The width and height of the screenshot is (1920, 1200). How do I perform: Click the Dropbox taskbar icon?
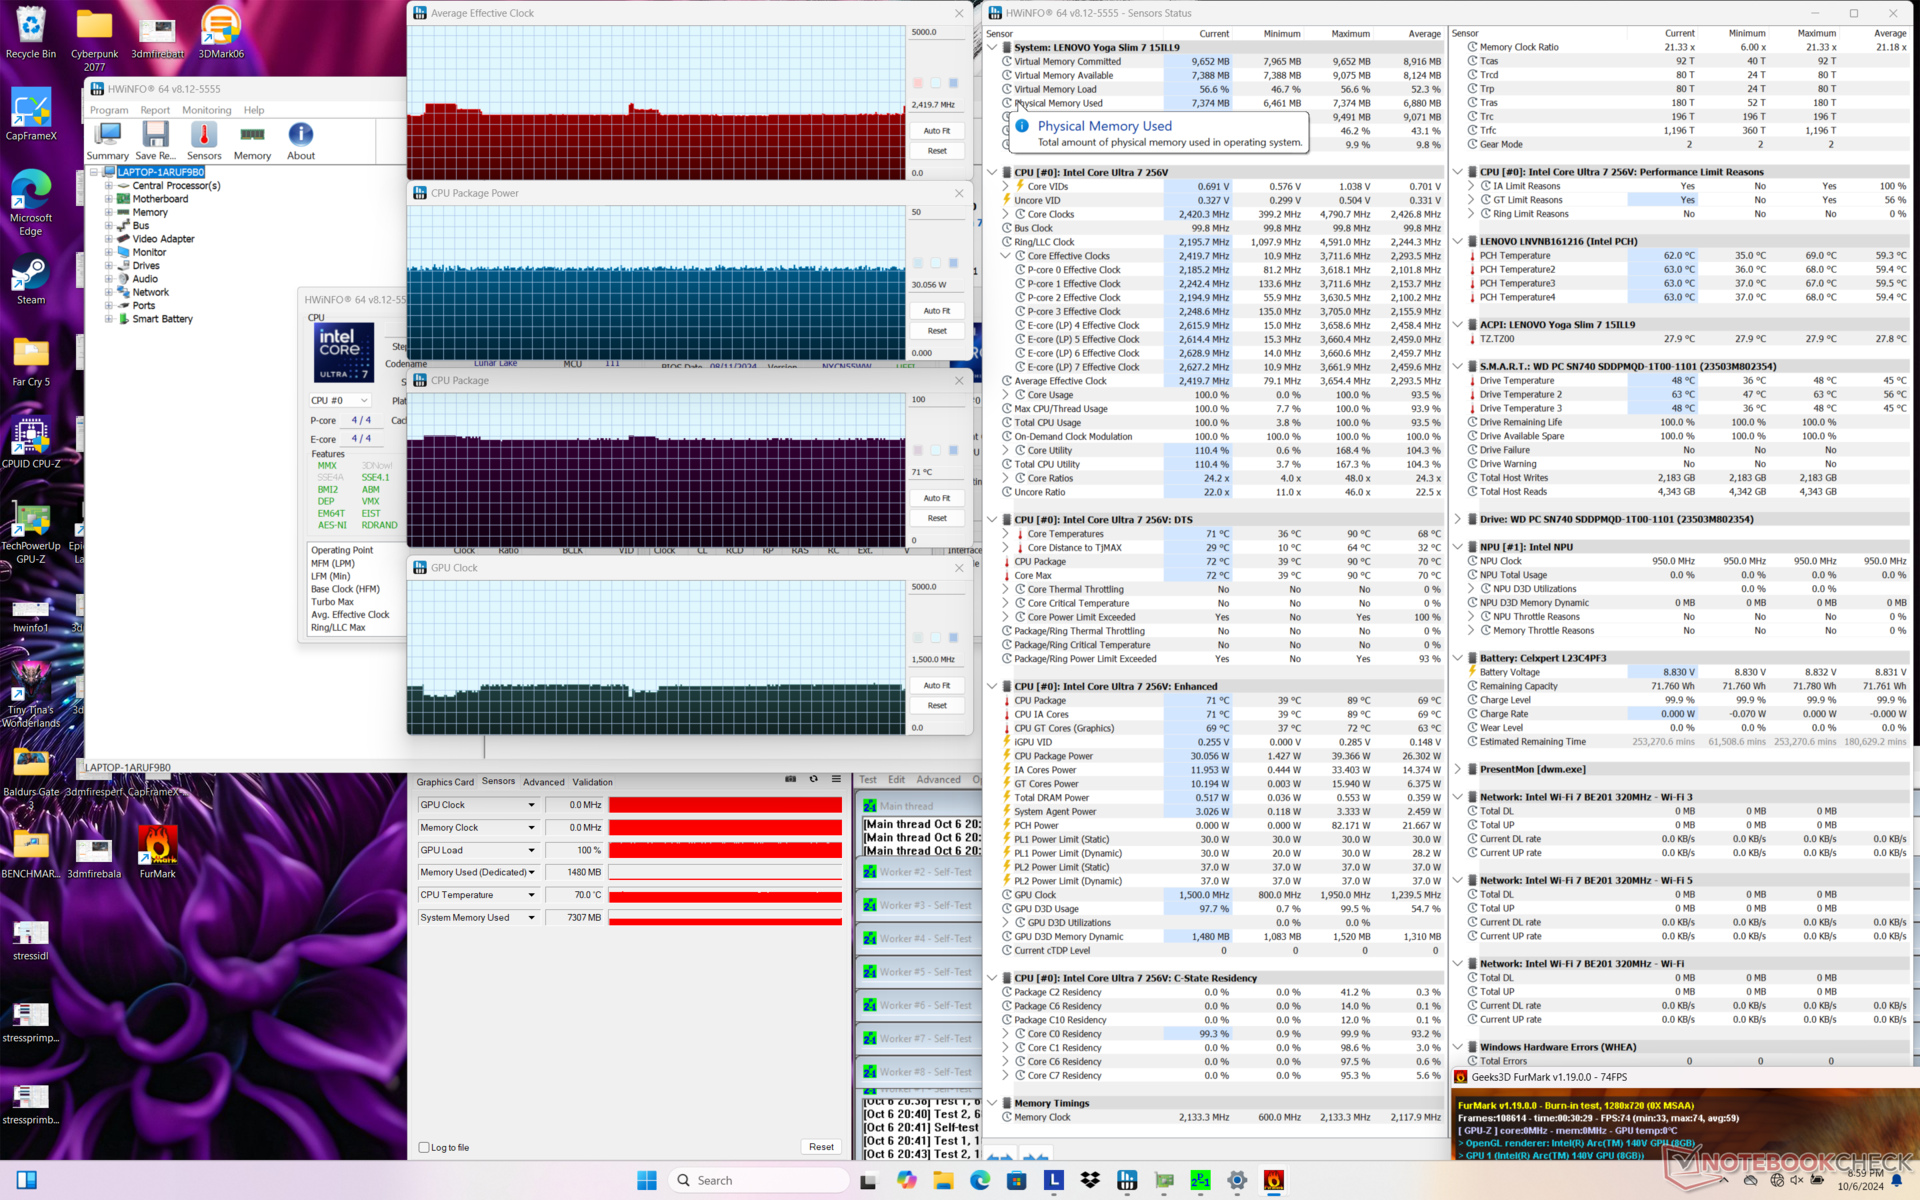point(1090,1180)
